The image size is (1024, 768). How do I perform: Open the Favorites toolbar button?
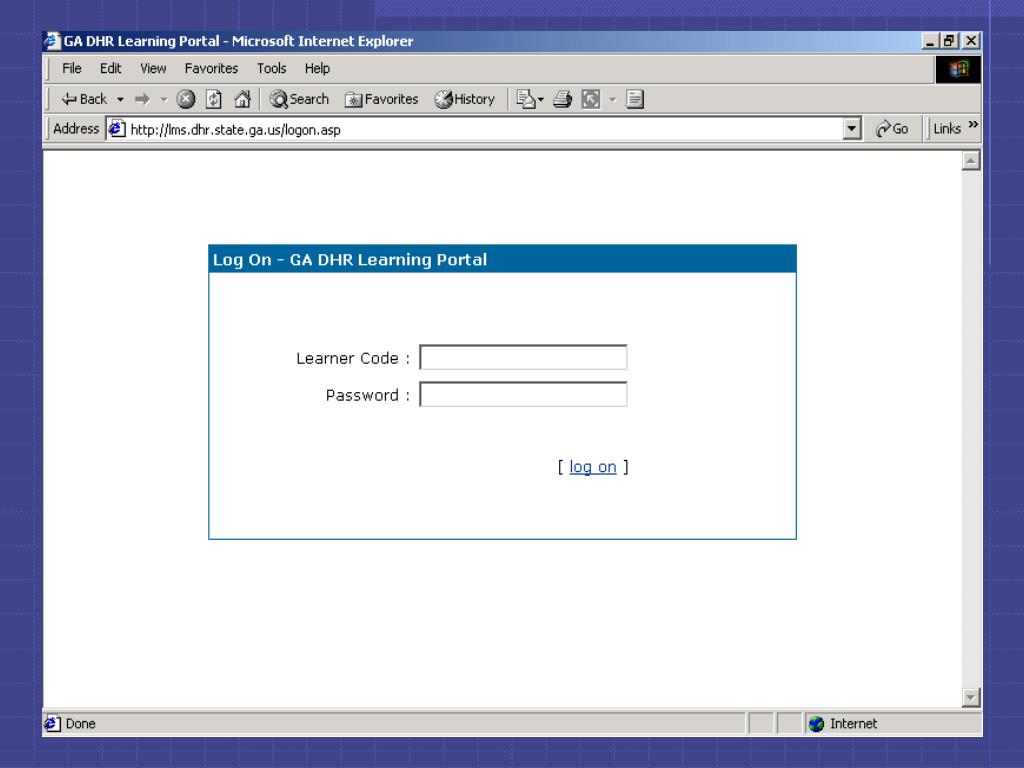point(382,99)
